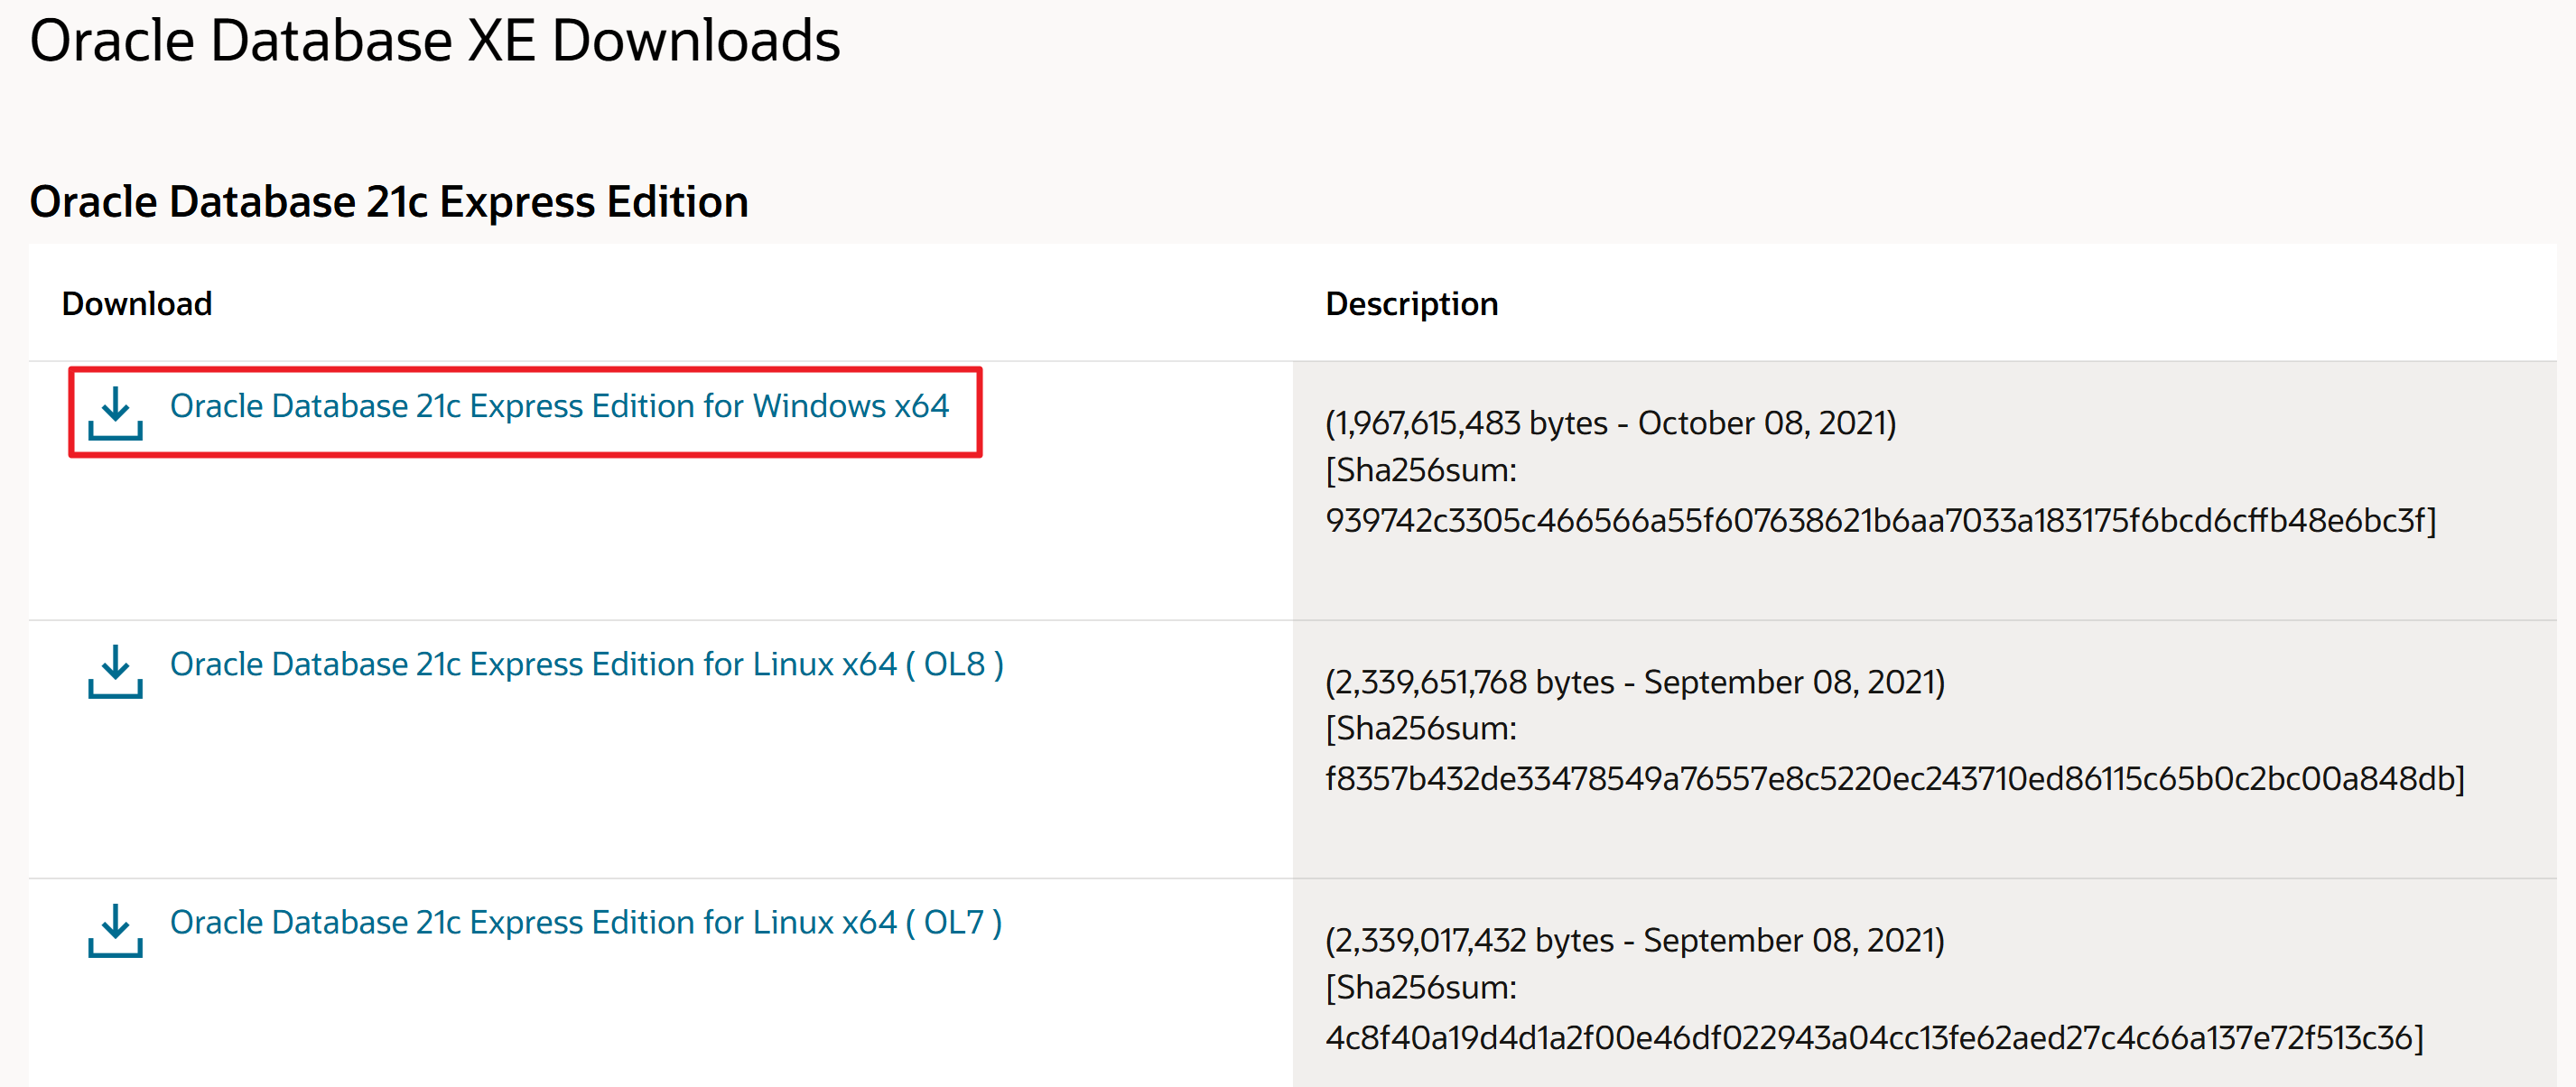Image resolution: width=2576 pixels, height=1087 pixels.
Task: Click the 2,339,651,768 bytes size for OL8
Action: (x=1470, y=682)
